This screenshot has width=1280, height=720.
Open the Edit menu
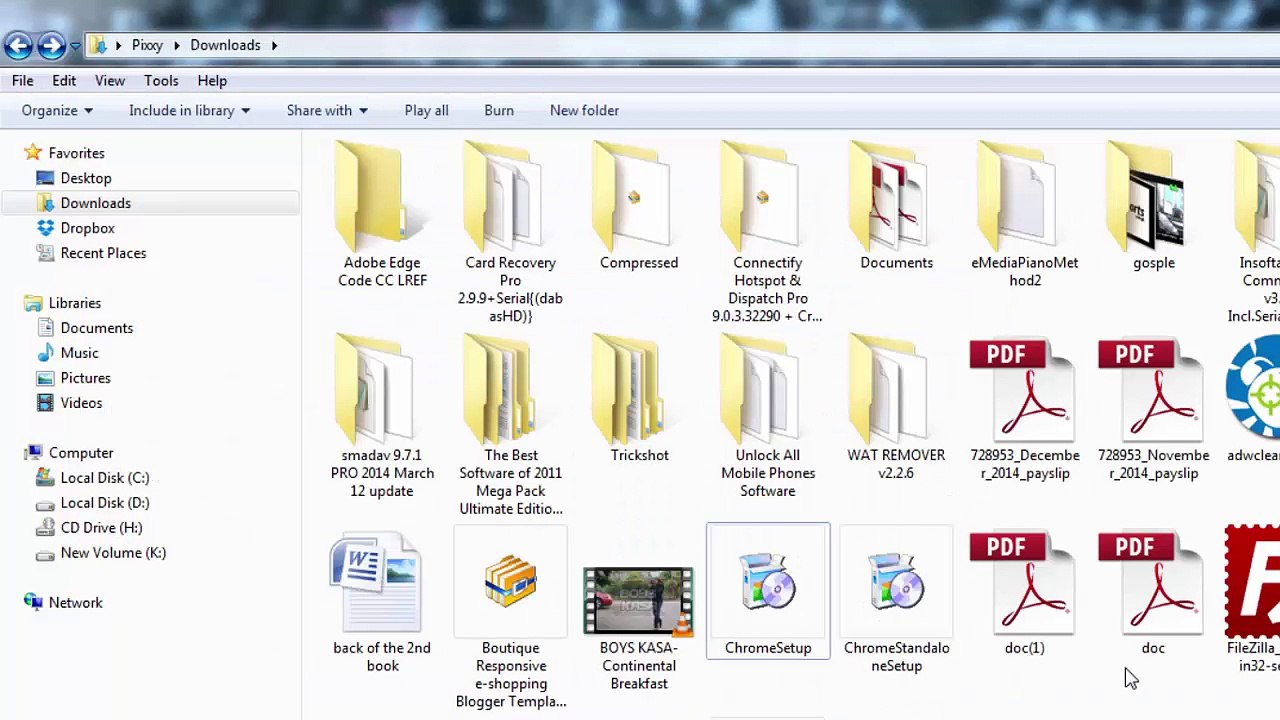pos(64,80)
